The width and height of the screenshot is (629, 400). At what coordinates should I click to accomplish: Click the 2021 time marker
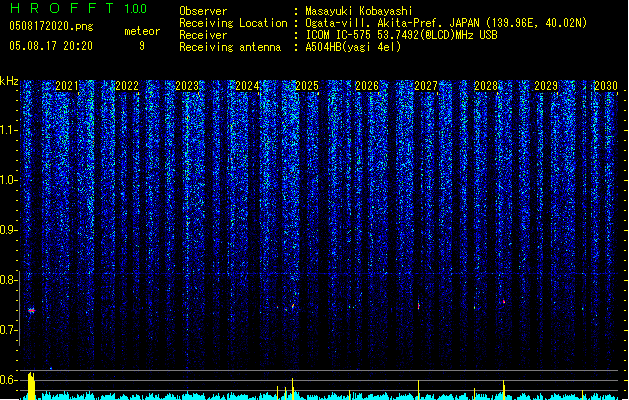coord(67,86)
